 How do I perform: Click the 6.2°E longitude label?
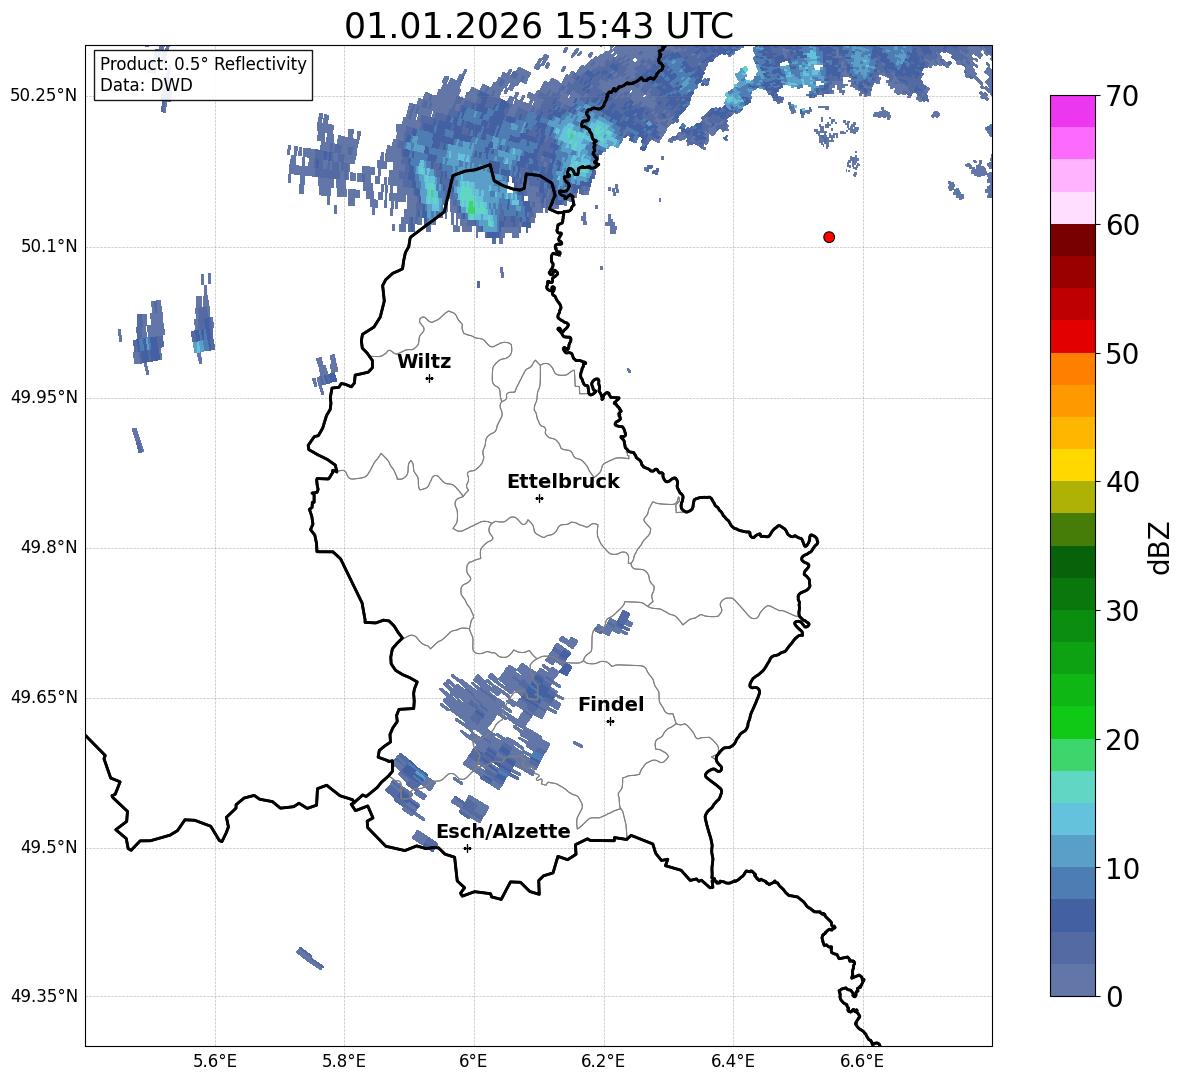click(603, 1061)
